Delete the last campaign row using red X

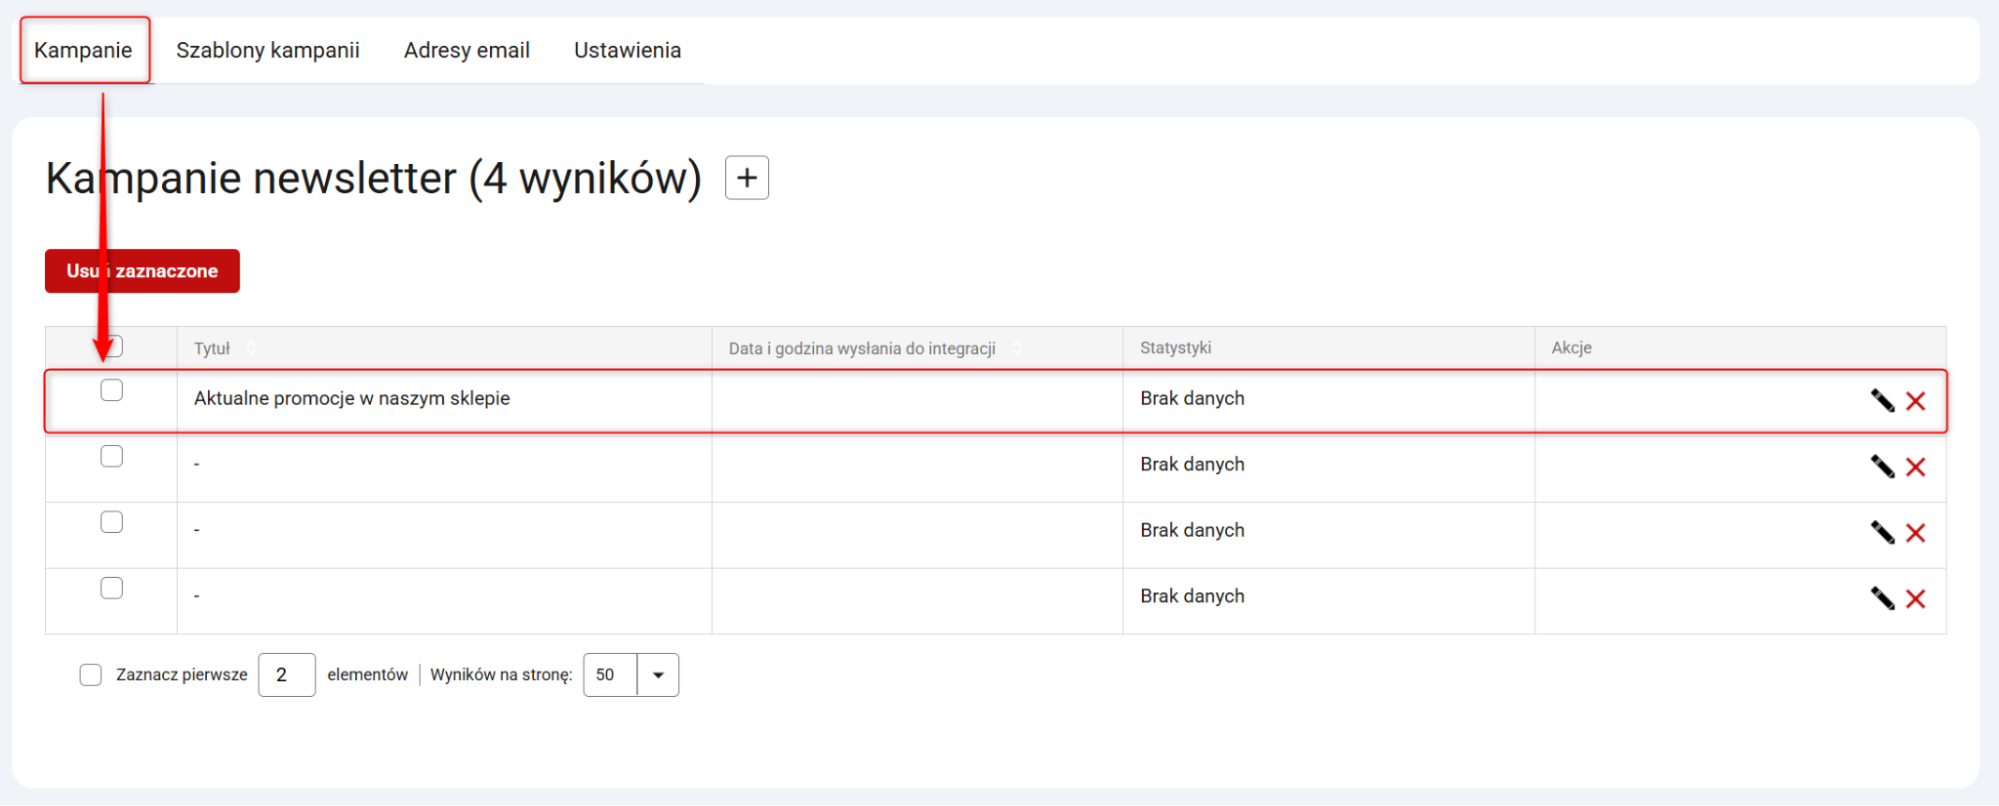(x=1915, y=599)
